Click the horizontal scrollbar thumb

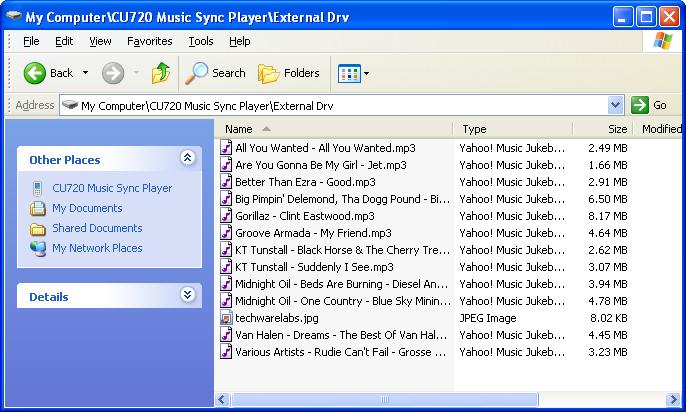385,399
